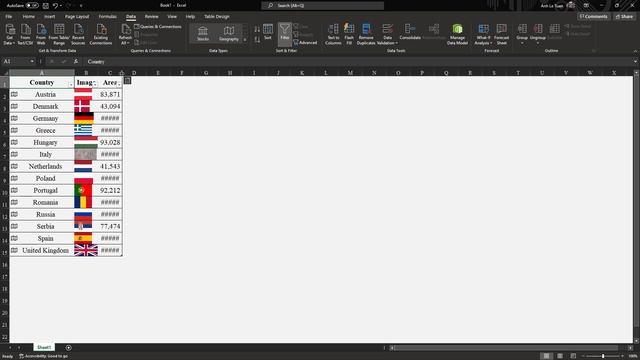
Task: Open Manage Data Model
Action: [457, 34]
